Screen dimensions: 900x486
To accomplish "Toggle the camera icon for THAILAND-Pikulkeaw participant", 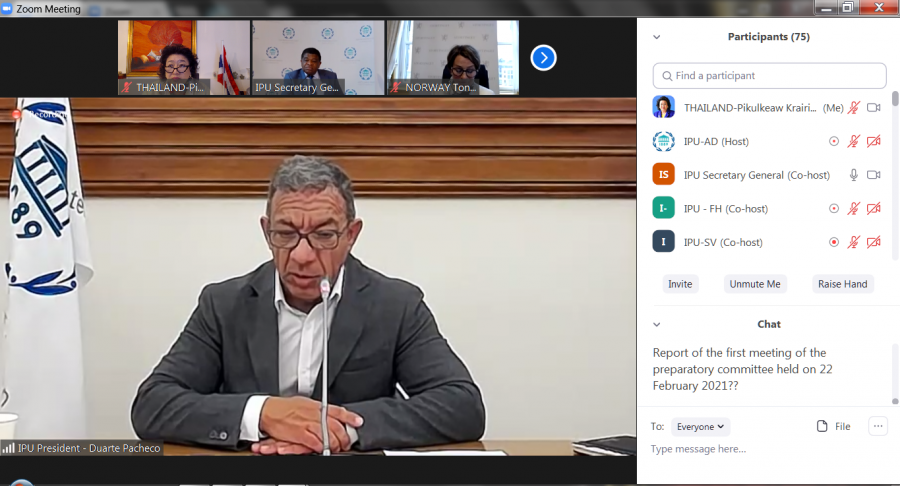I will click(873, 108).
